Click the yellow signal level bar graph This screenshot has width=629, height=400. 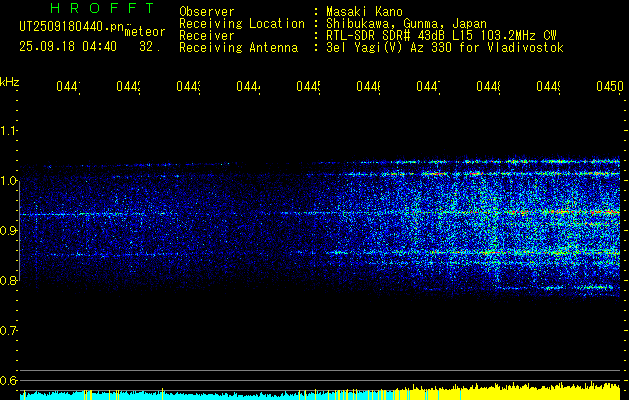click(507, 393)
